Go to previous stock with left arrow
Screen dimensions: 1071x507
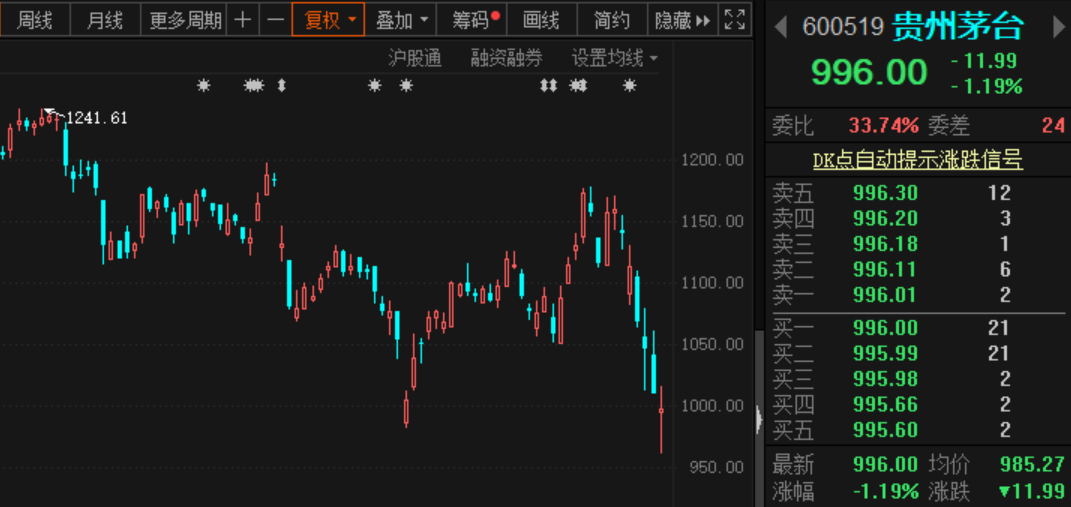point(781,27)
